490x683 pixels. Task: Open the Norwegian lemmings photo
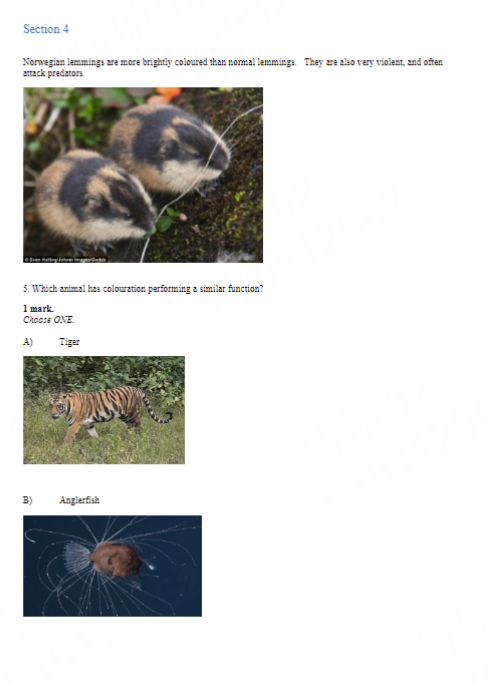click(143, 175)
